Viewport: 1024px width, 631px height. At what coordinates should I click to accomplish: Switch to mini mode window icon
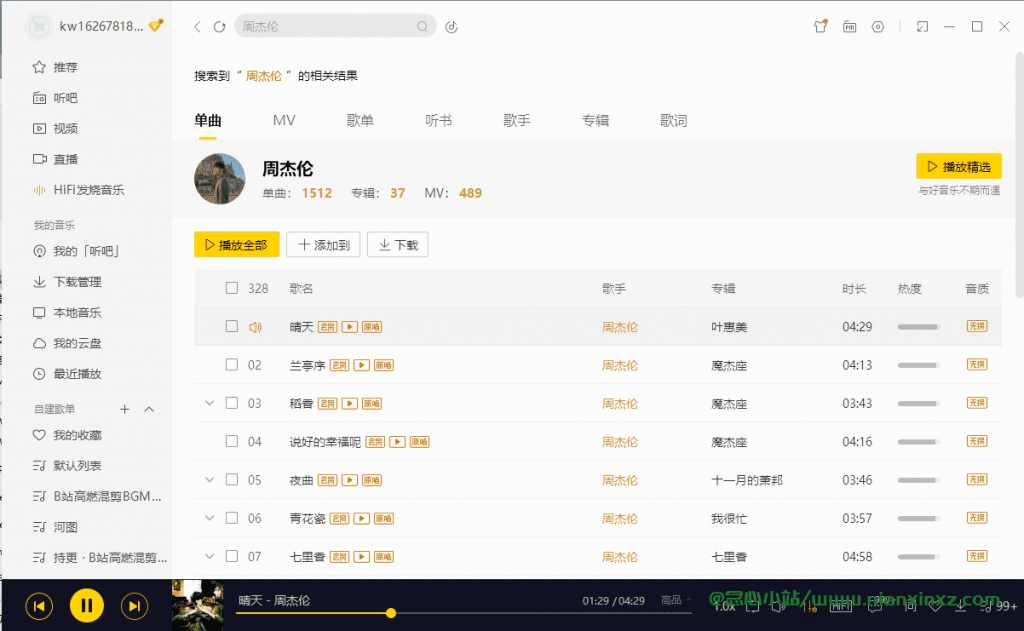pyautogui.click(x=922, y=27)
